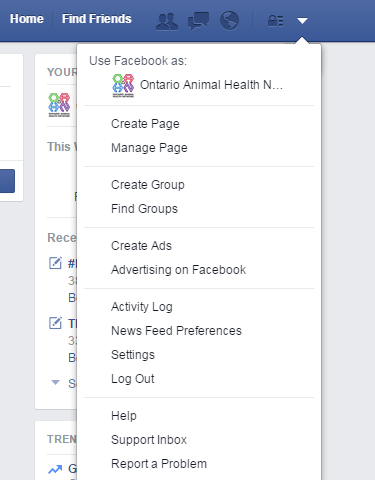Open the Messages chat bubbles icon
The width and height of the screenshot is (375, 480).
click(x=199, y=21)
